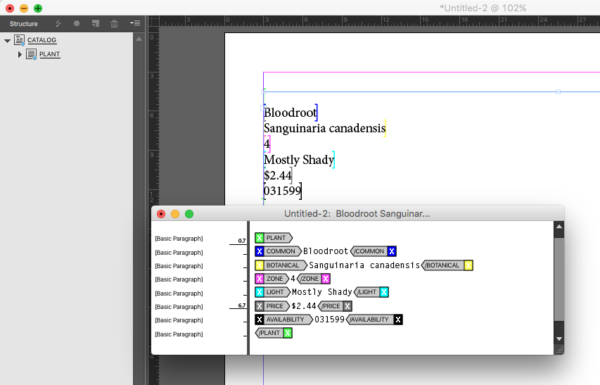Screen dimensions: 600x385
Task: Click 'Sanguinaria canadensis' on the document page
Action: (324, 128)
